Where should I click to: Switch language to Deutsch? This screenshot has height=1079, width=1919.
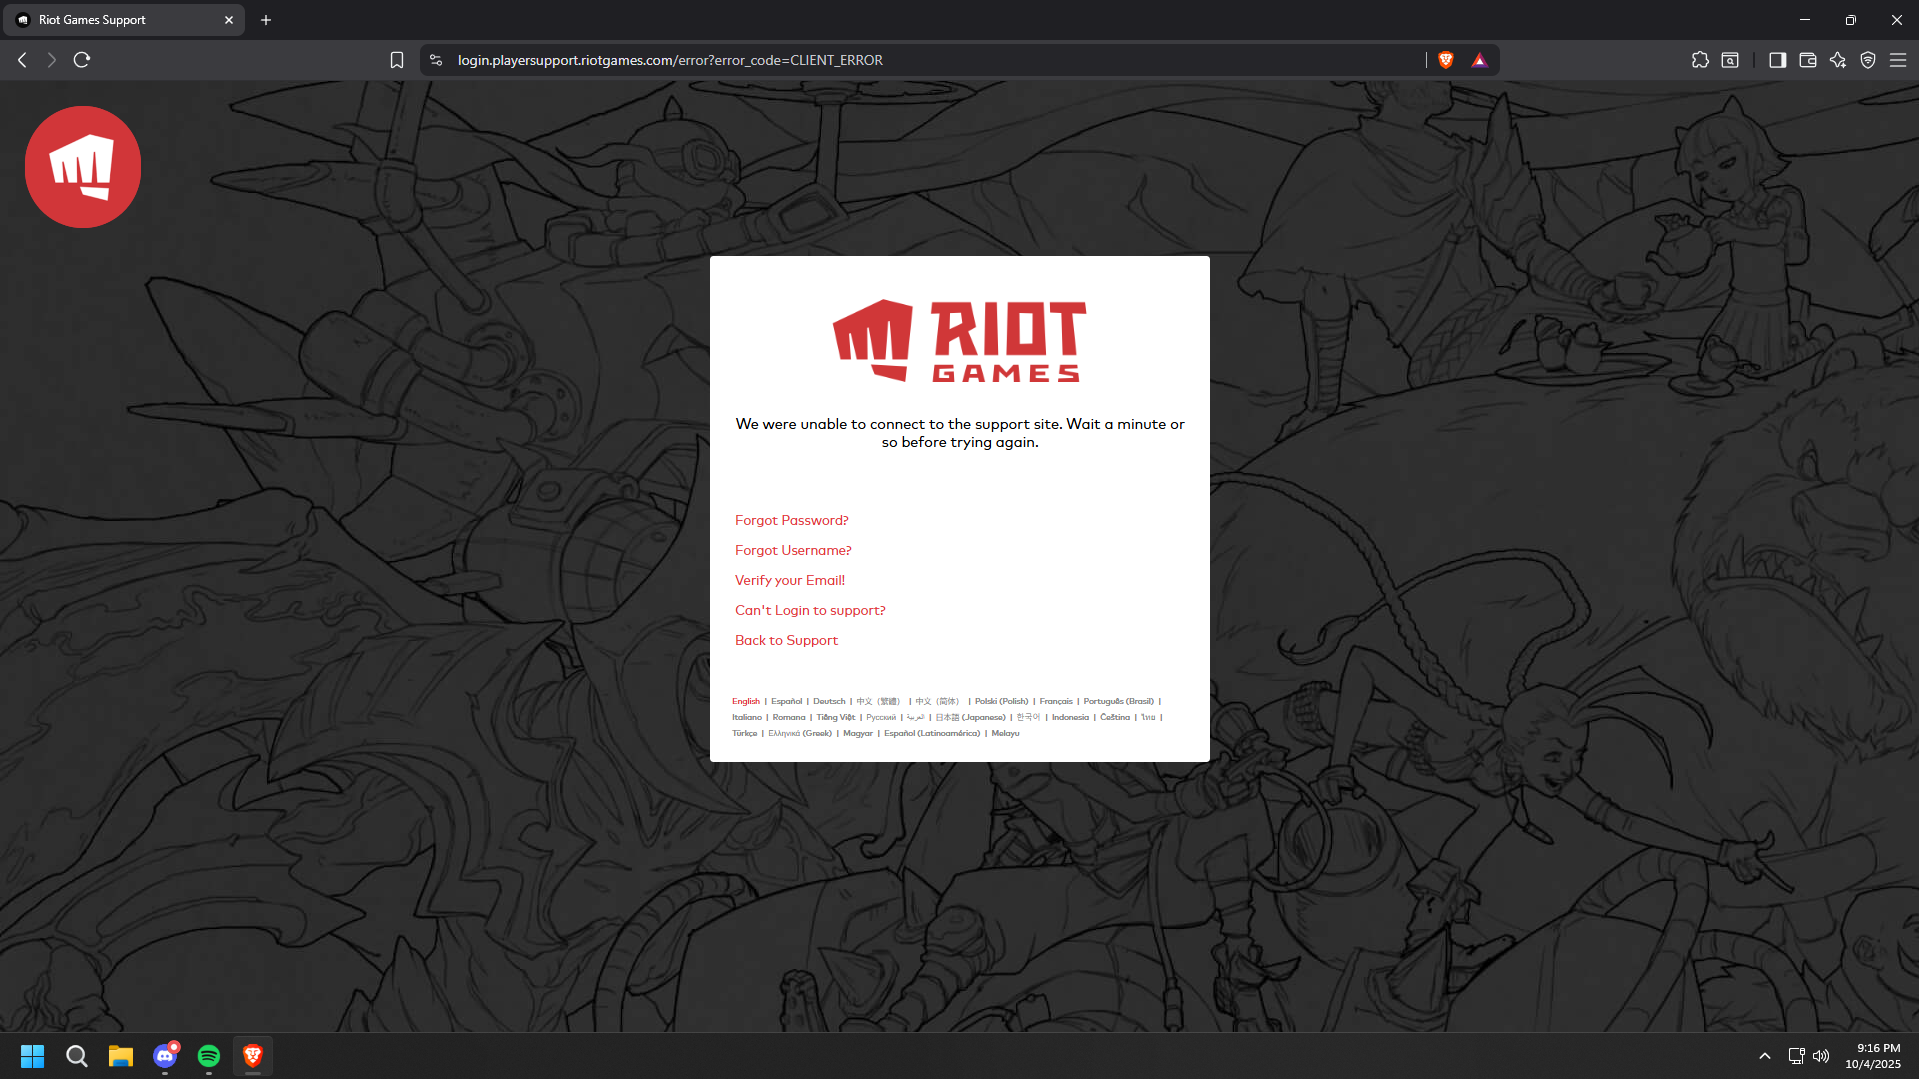829,701
